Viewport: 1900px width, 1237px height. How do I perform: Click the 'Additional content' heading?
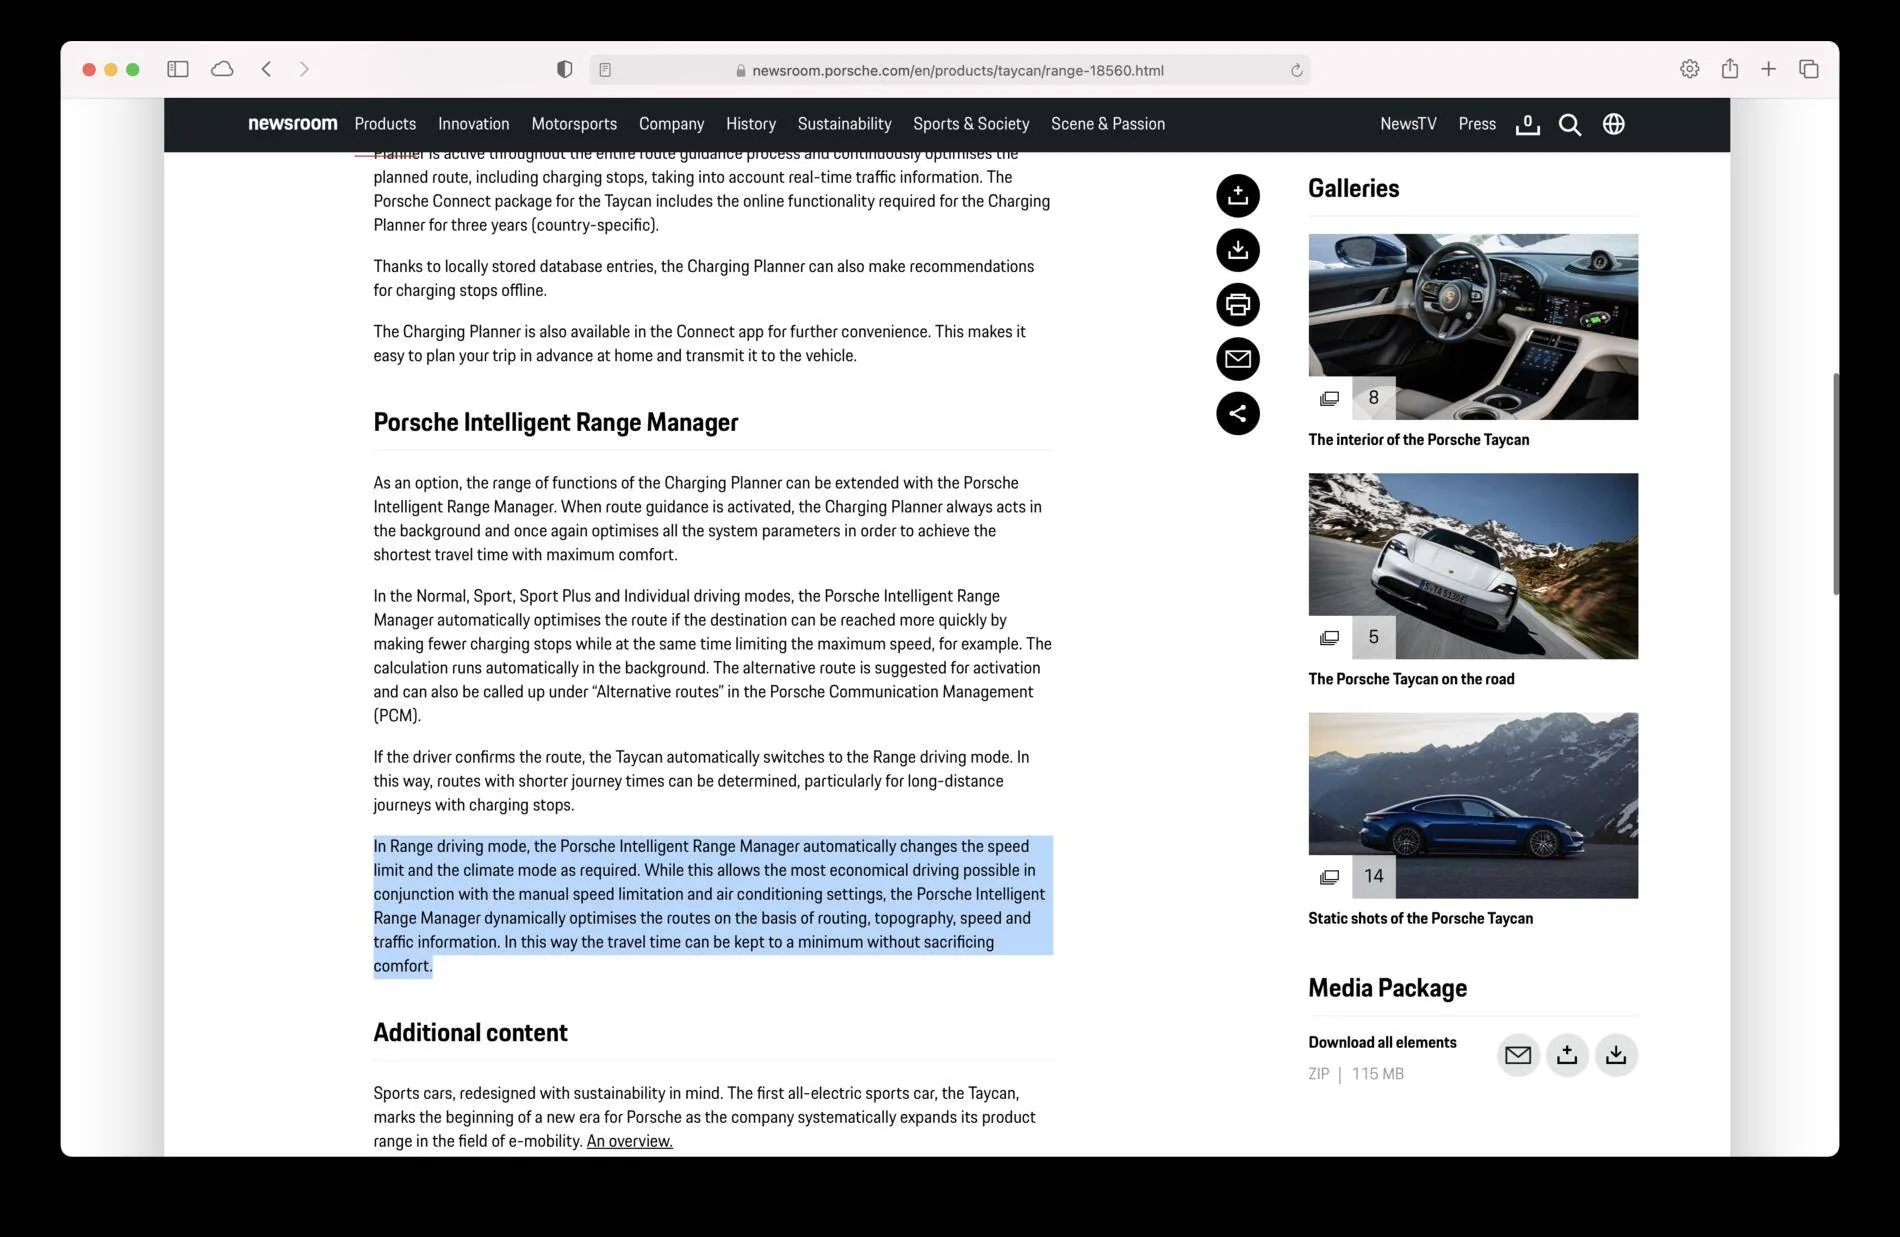[470, 1032]
